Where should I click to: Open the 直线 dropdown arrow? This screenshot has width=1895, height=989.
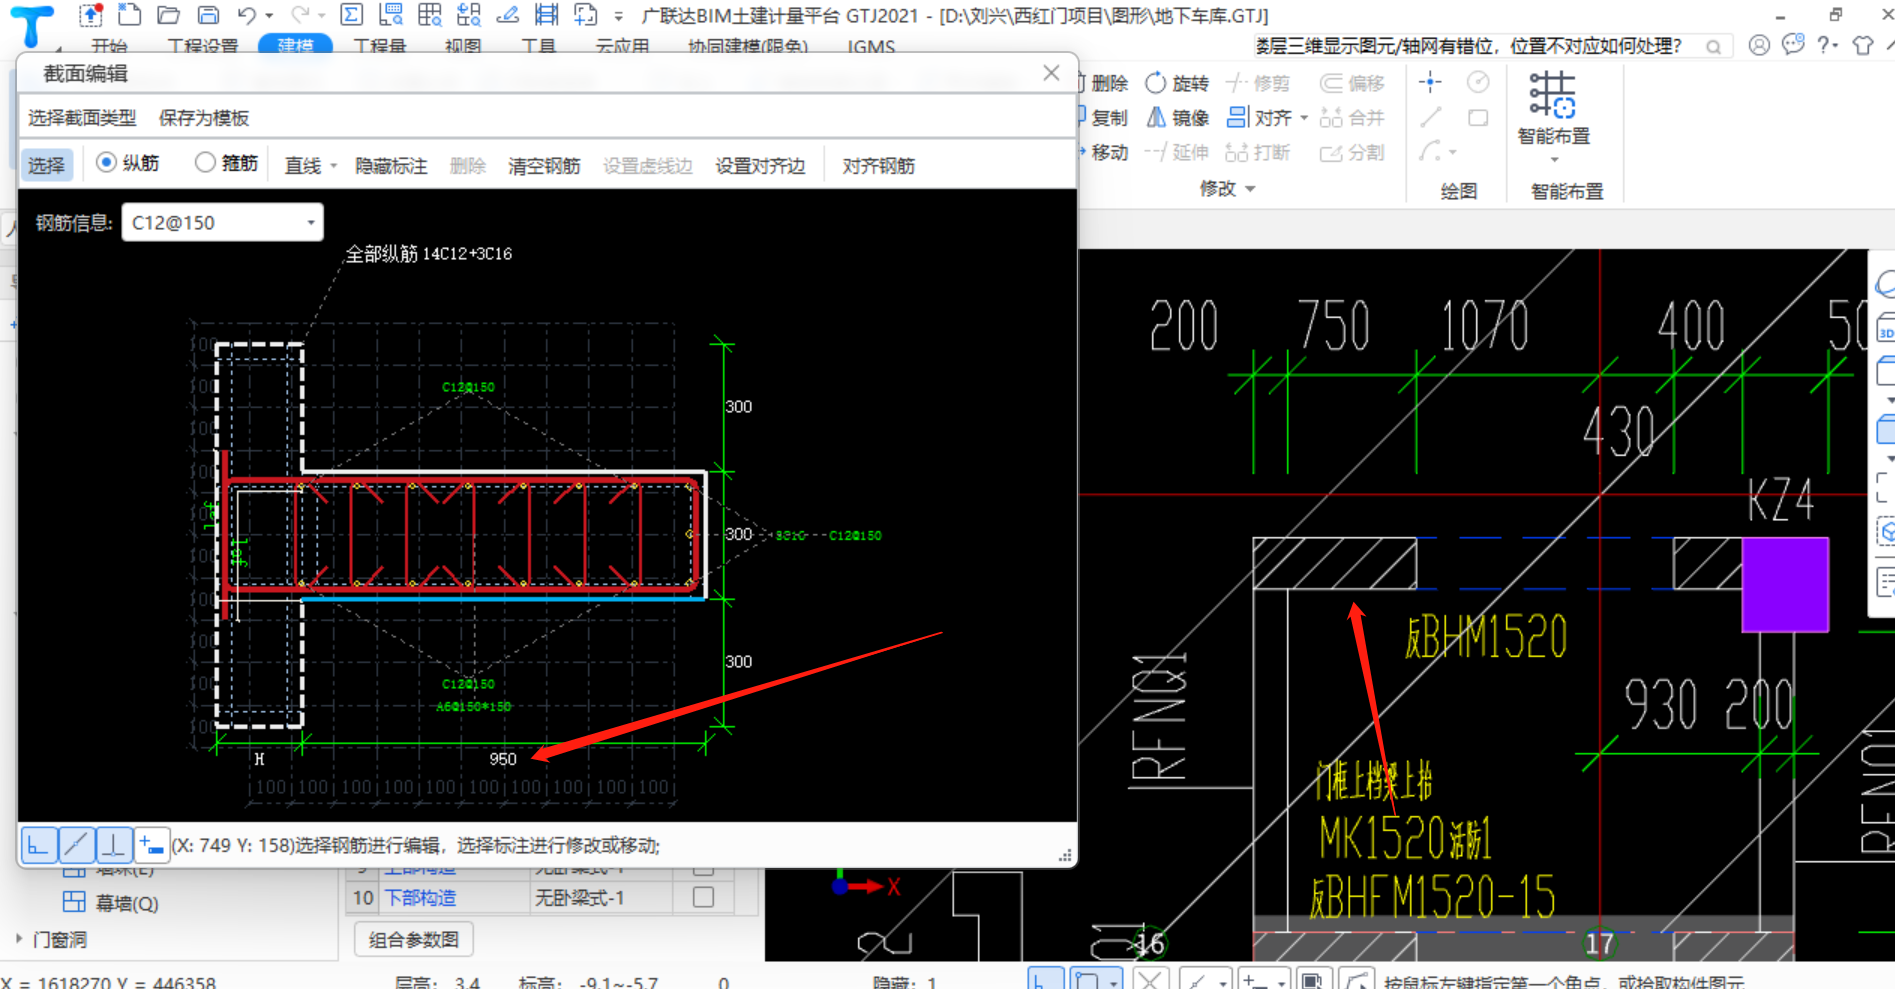(334, 166)
